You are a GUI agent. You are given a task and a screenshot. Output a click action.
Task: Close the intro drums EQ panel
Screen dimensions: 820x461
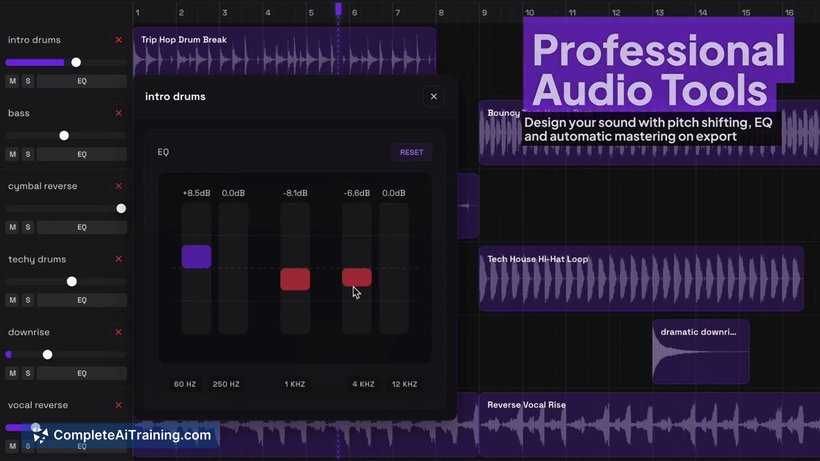coord(434,96)
